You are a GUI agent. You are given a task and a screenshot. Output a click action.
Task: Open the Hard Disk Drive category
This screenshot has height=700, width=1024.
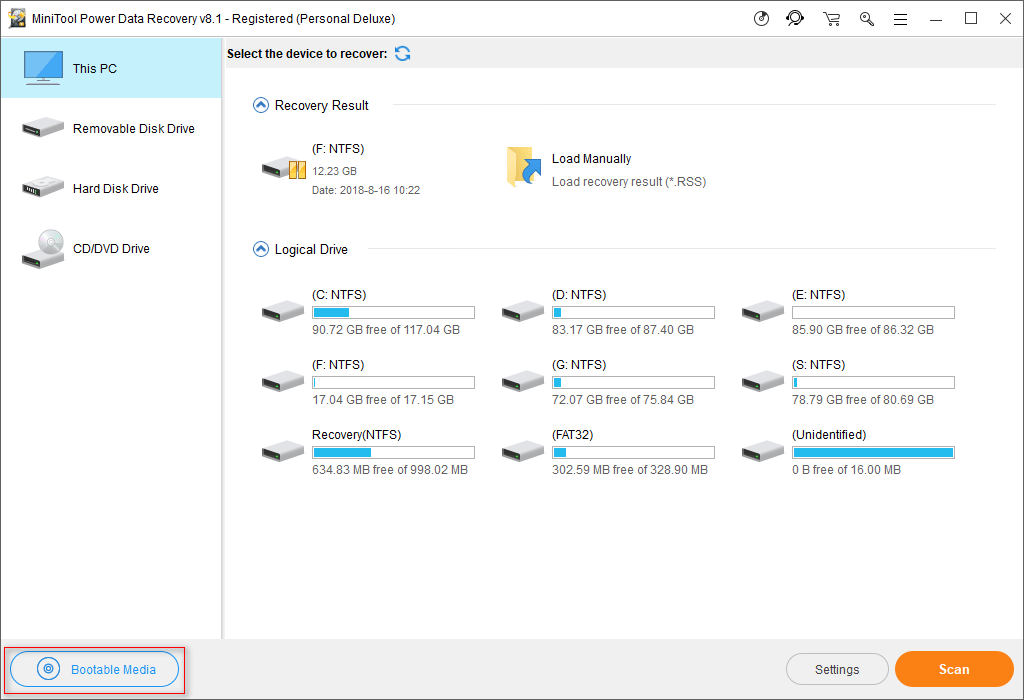[x=111, y=189]
